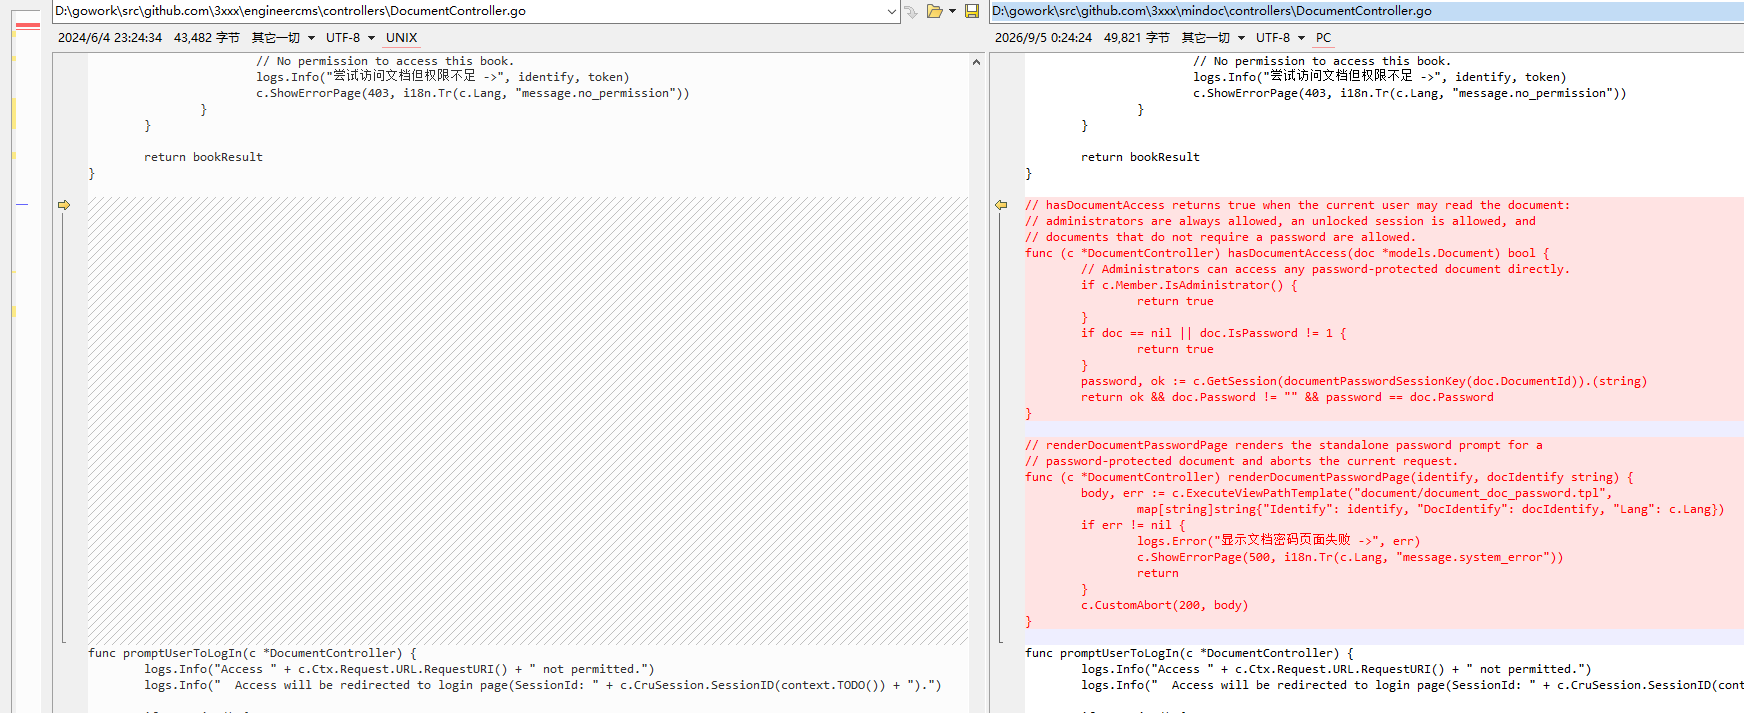The width and height of the screenshot is (1744, 713).
Task: Click the 'c.CustomAbort(200, body)' line
Action: (1165, 605)
